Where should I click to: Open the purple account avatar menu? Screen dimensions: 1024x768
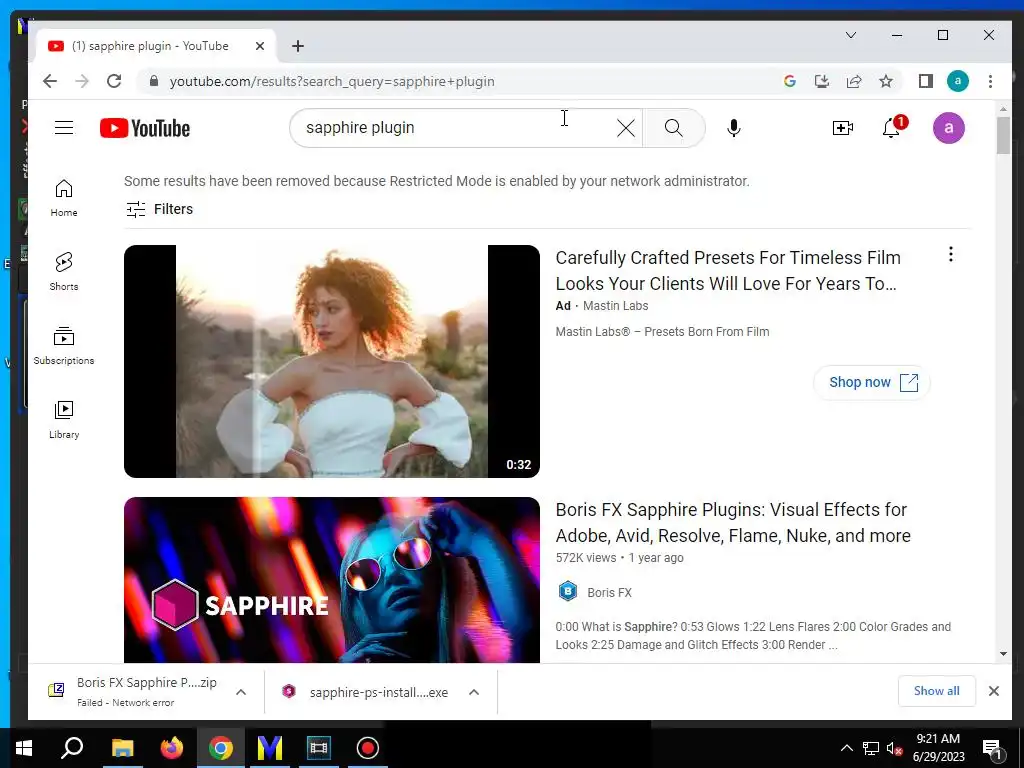pos(948,128)
